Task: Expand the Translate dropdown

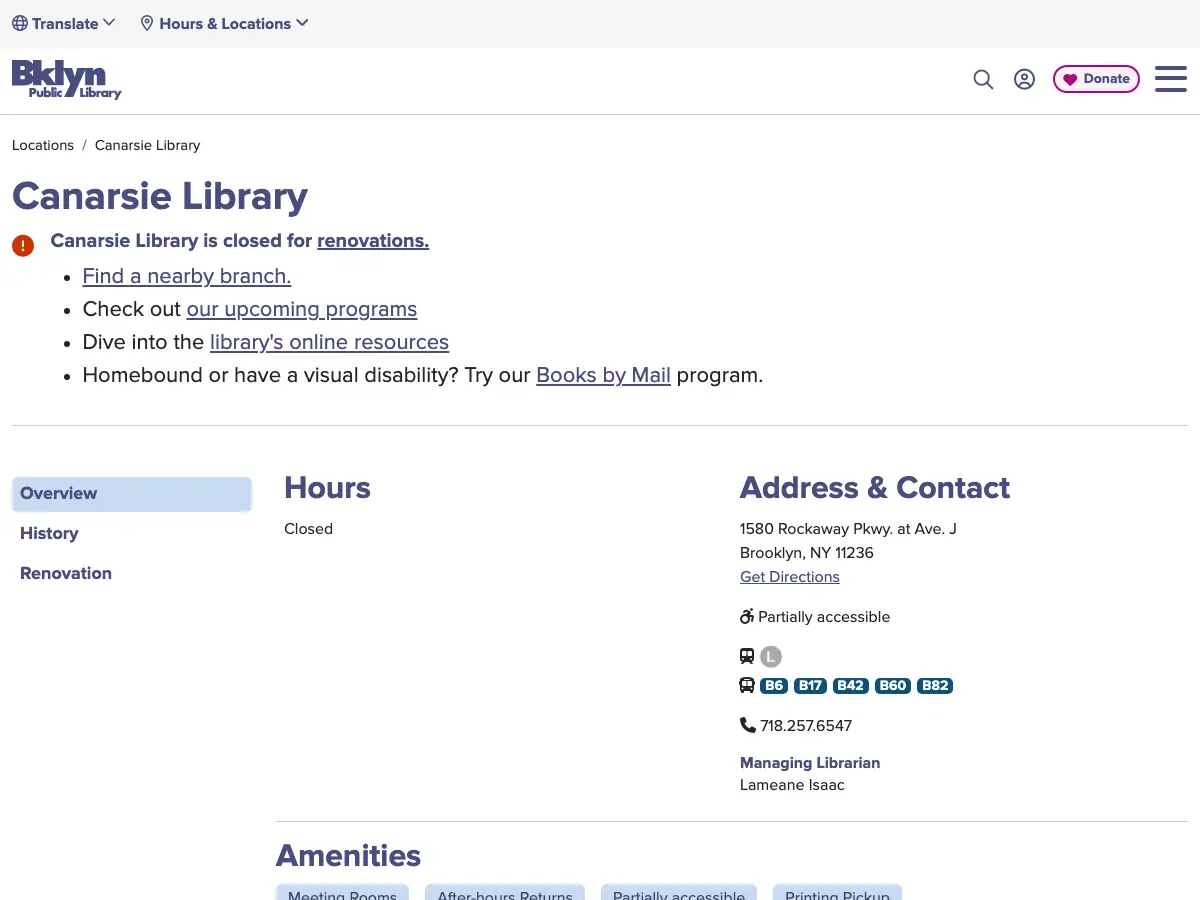Action: point(64,23)
